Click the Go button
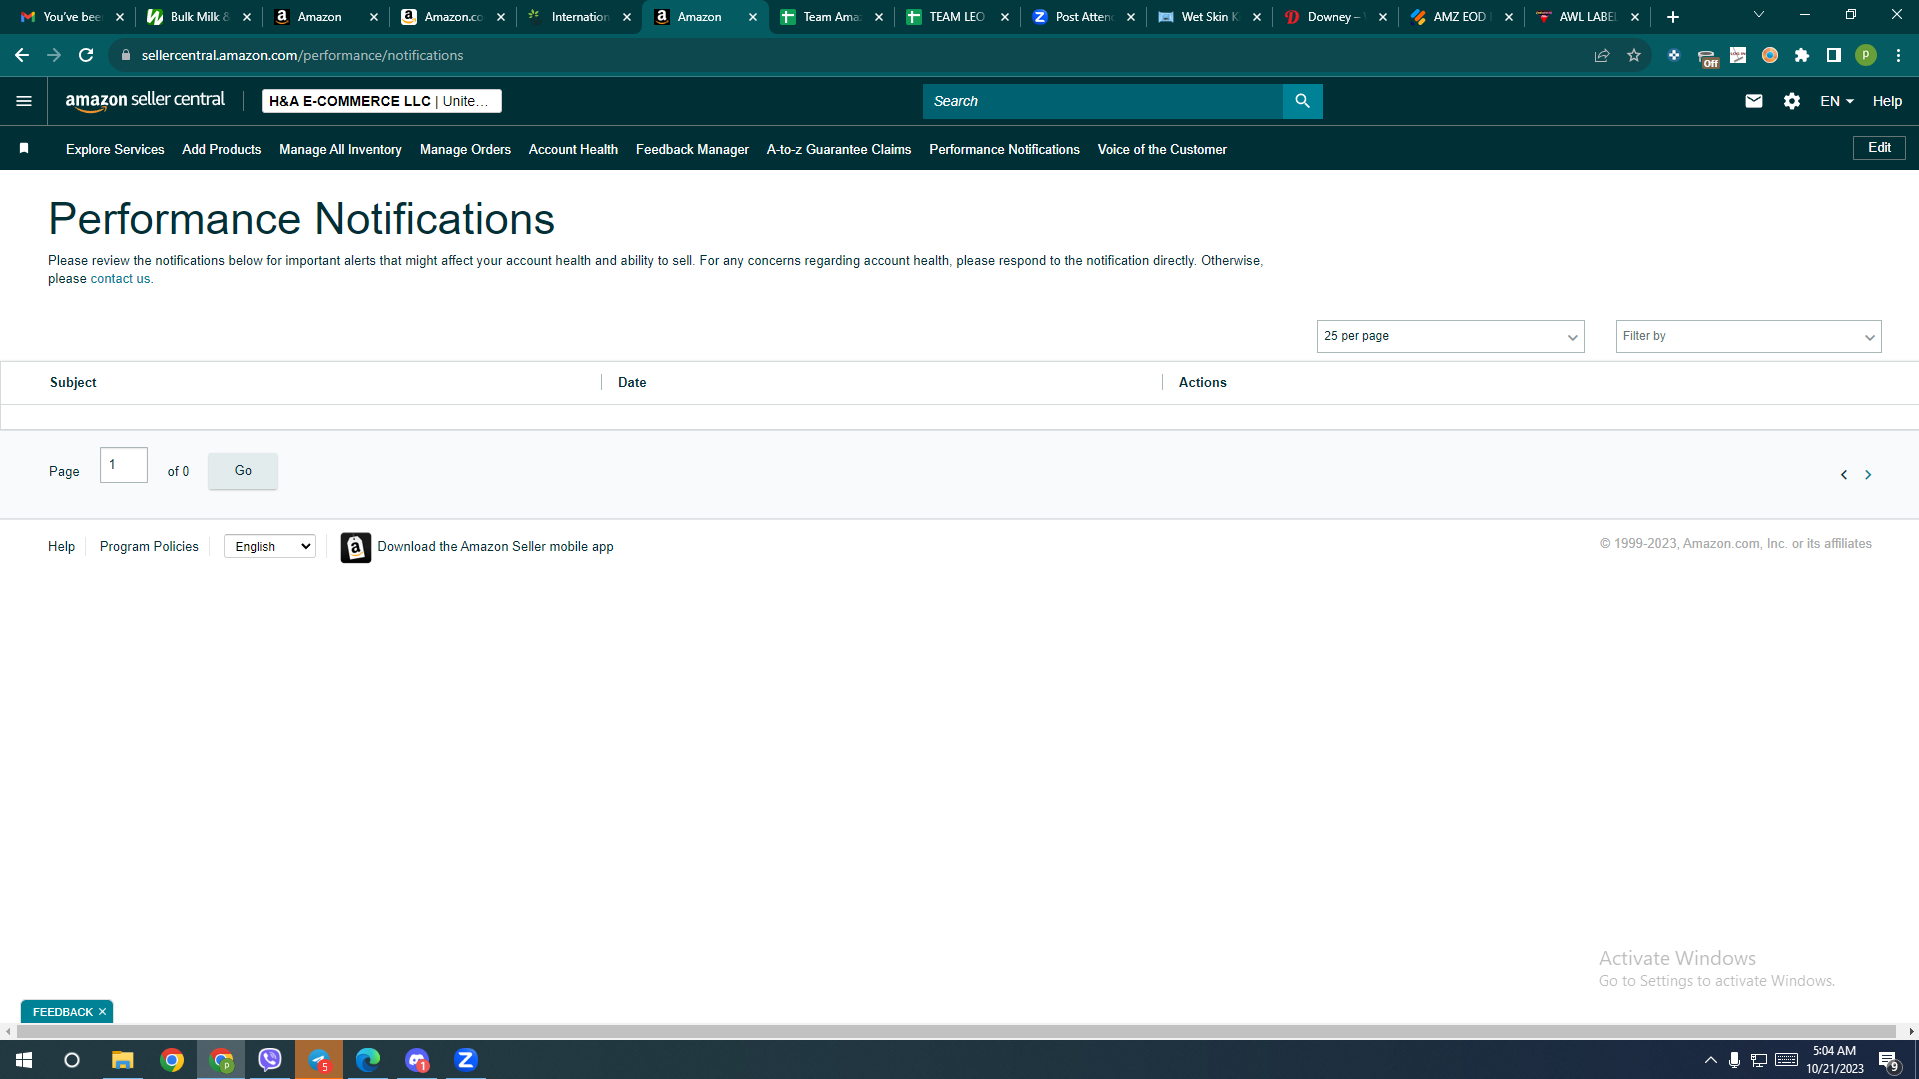The image size is (1919, 1079). tap(243, 471)
